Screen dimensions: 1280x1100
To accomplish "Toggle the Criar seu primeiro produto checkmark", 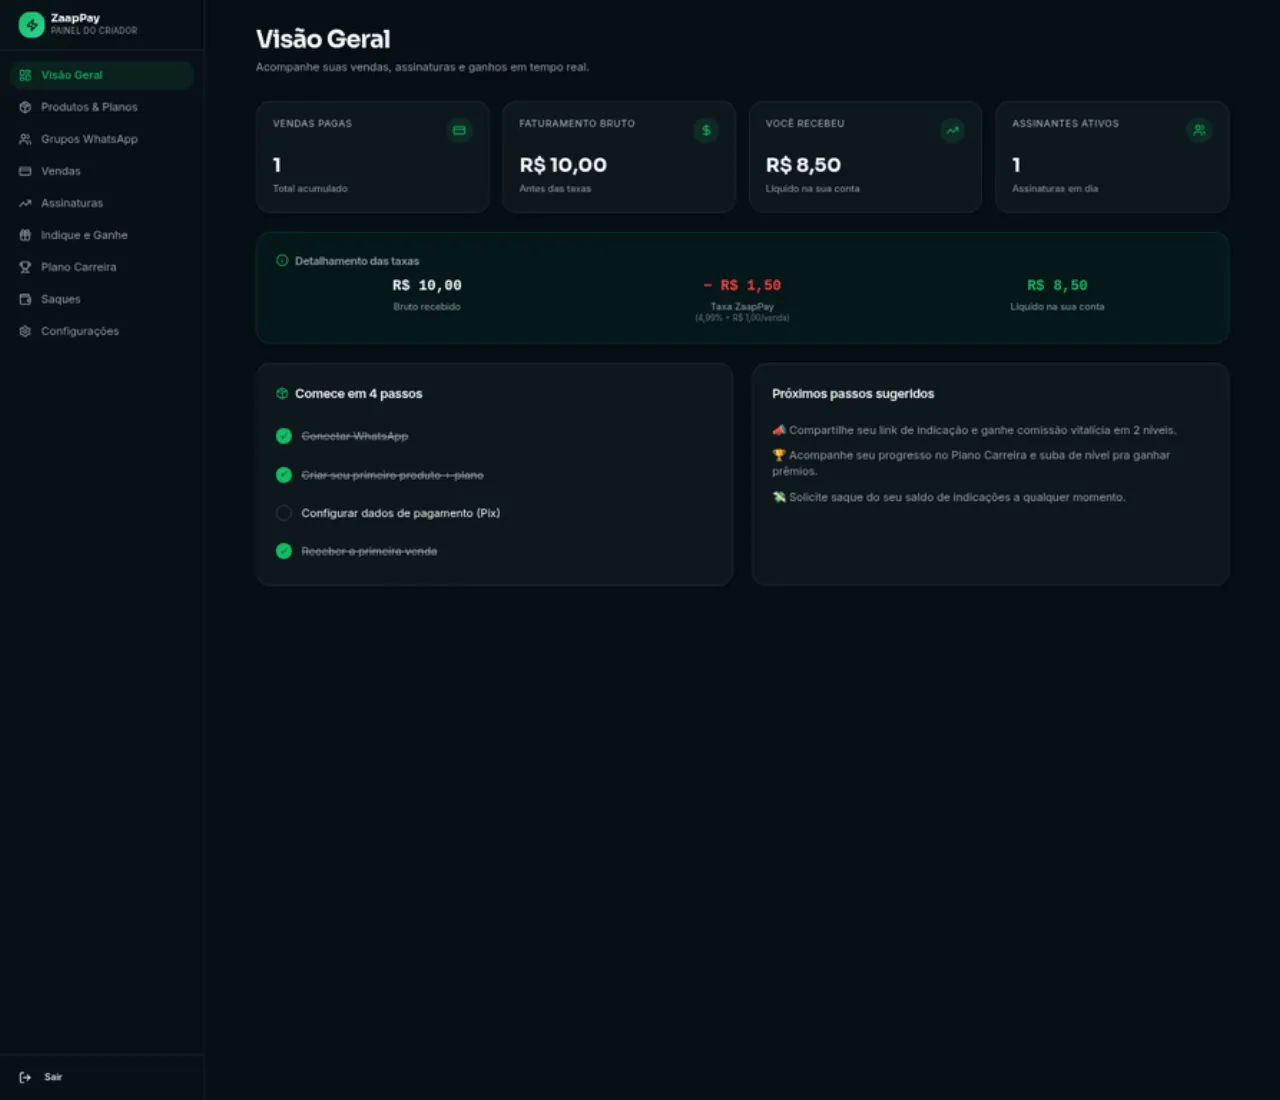I will coord(284,475).
